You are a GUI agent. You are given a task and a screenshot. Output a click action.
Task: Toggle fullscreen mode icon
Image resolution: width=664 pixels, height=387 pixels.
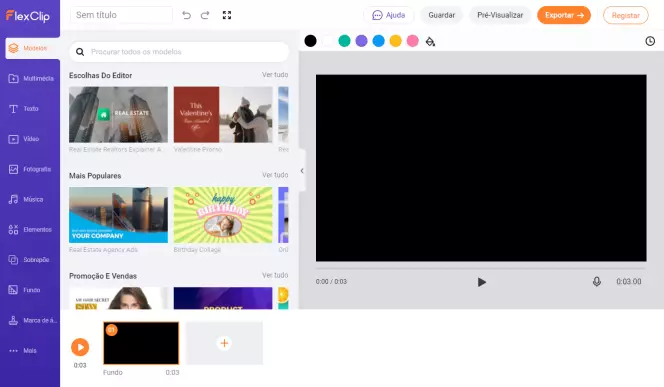point(227,15)
